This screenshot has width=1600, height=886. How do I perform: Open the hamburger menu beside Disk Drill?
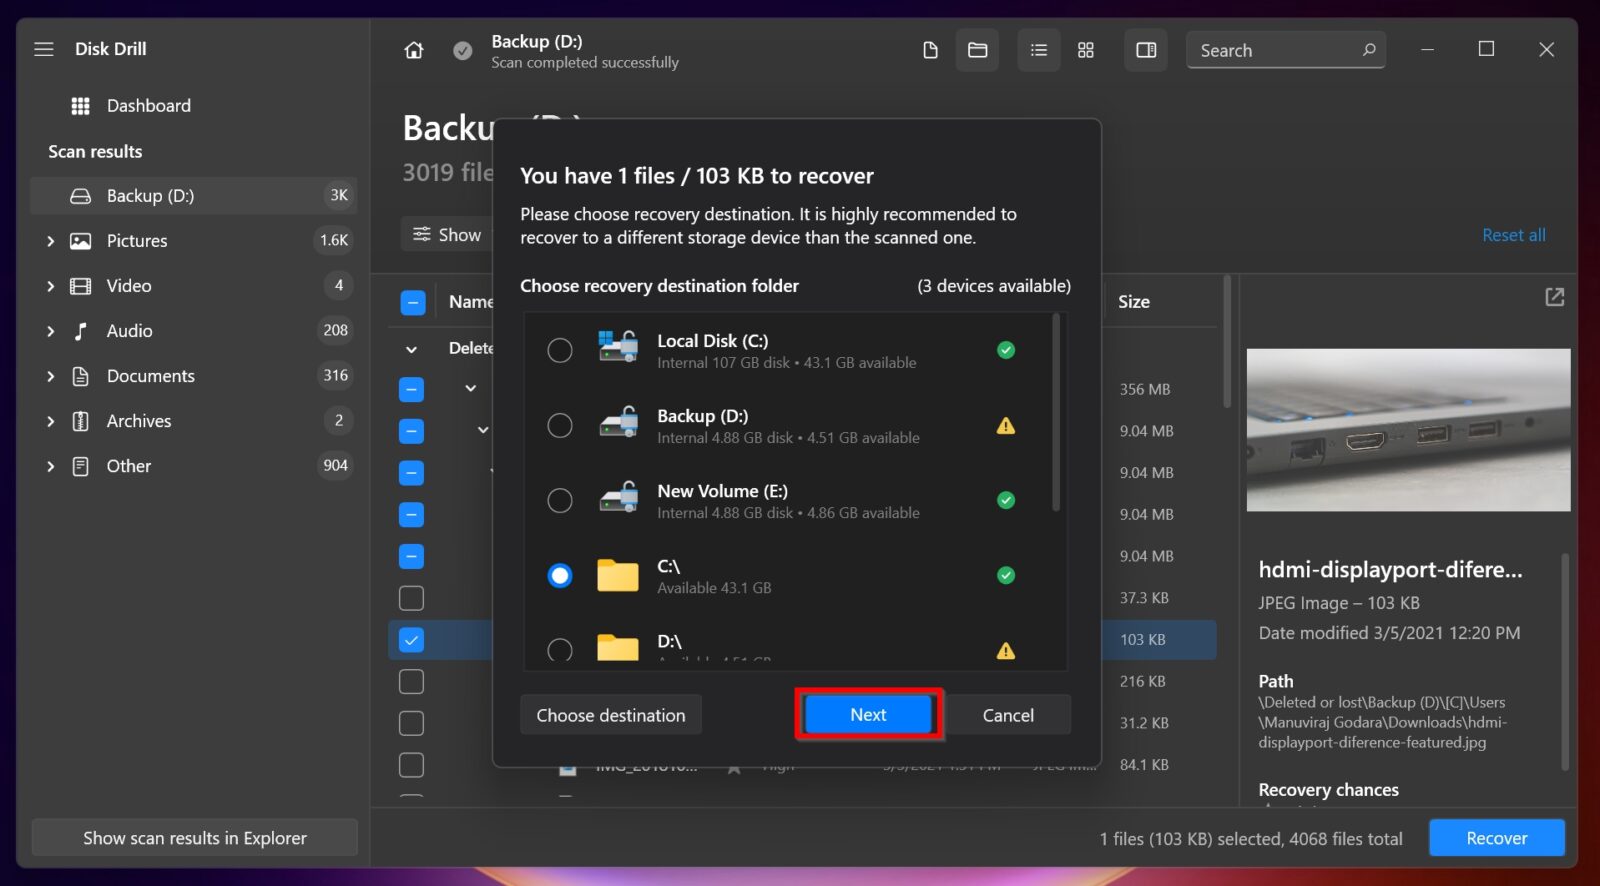44,49
